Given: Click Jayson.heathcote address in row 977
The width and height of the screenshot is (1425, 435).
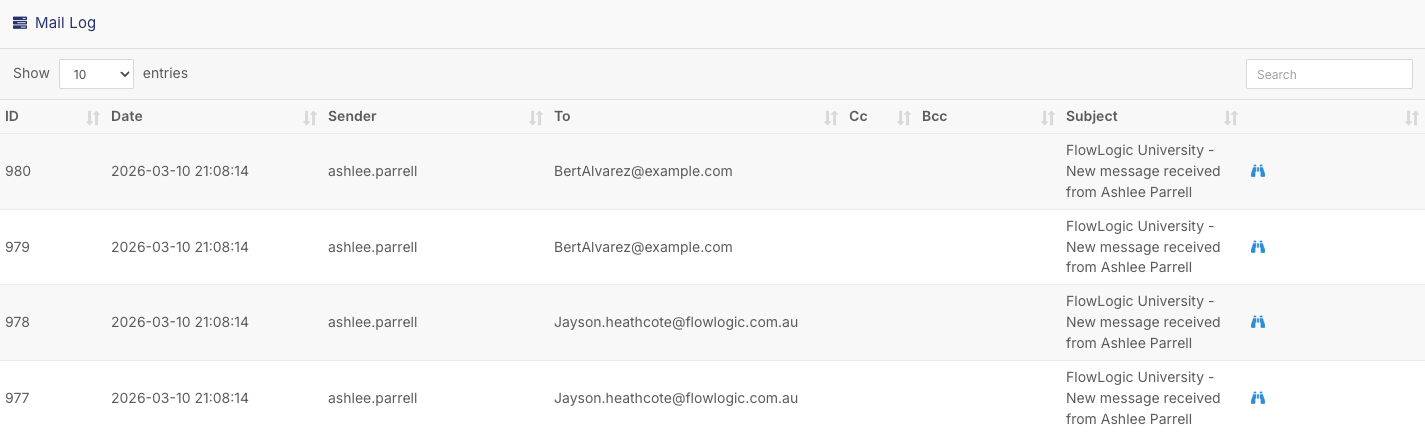Looking at the screenshot, I should pyautogui.click(x=676, y=398).
